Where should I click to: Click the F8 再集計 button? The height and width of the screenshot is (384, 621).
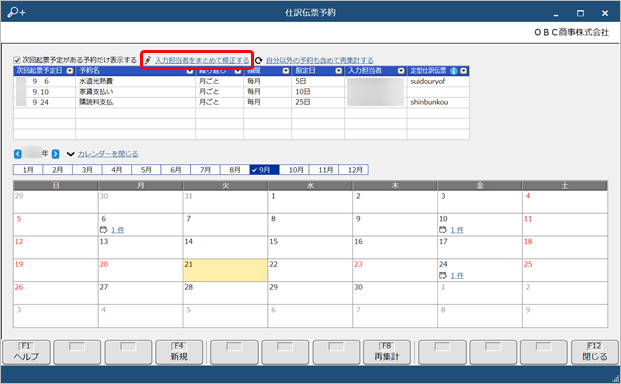click(x=387, y=352)
